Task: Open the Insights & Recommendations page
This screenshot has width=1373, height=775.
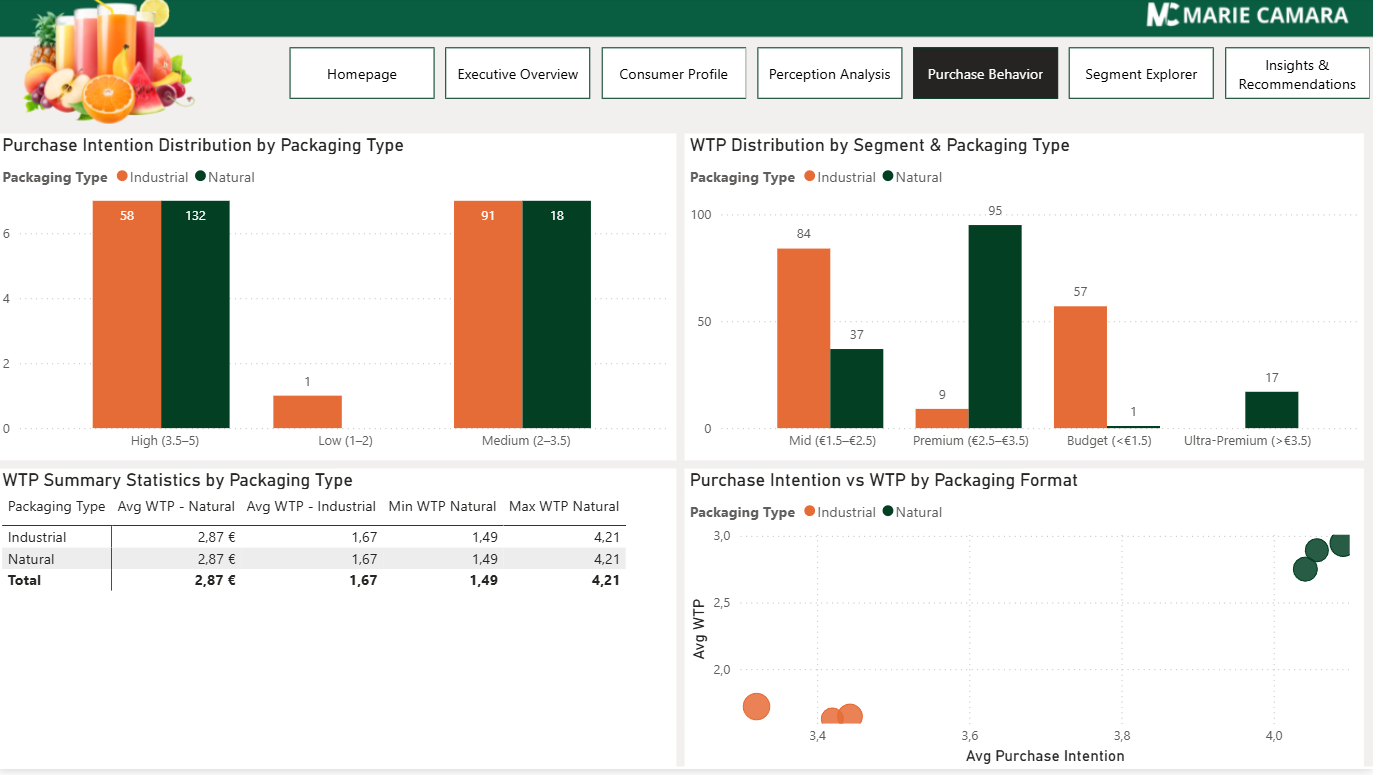Action: pyautogui.click(x=1297, y=74)
